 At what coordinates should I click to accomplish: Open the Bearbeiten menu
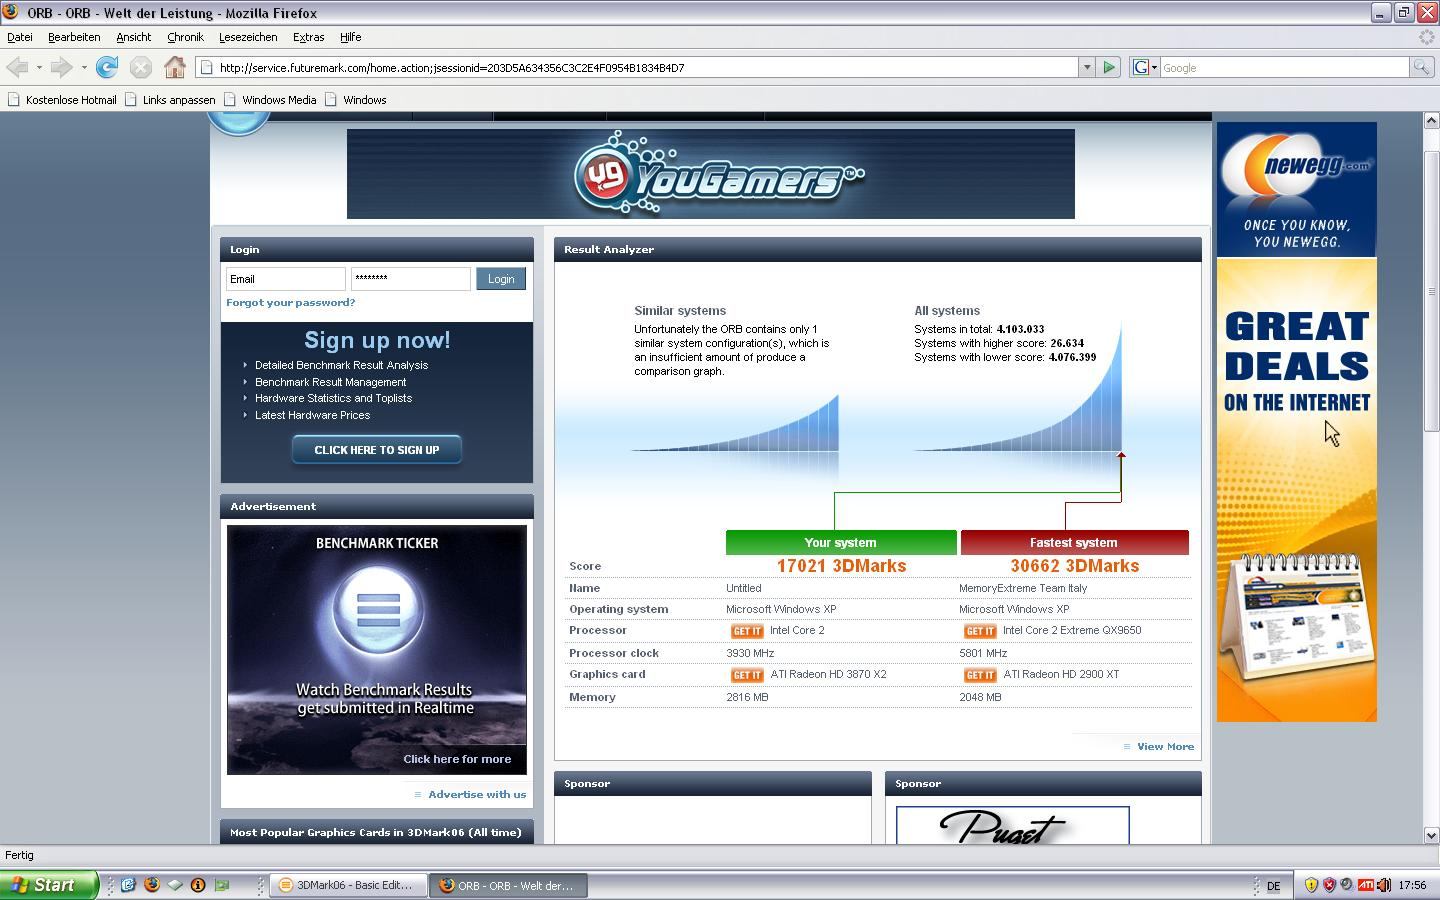click(x=74, y=37)
